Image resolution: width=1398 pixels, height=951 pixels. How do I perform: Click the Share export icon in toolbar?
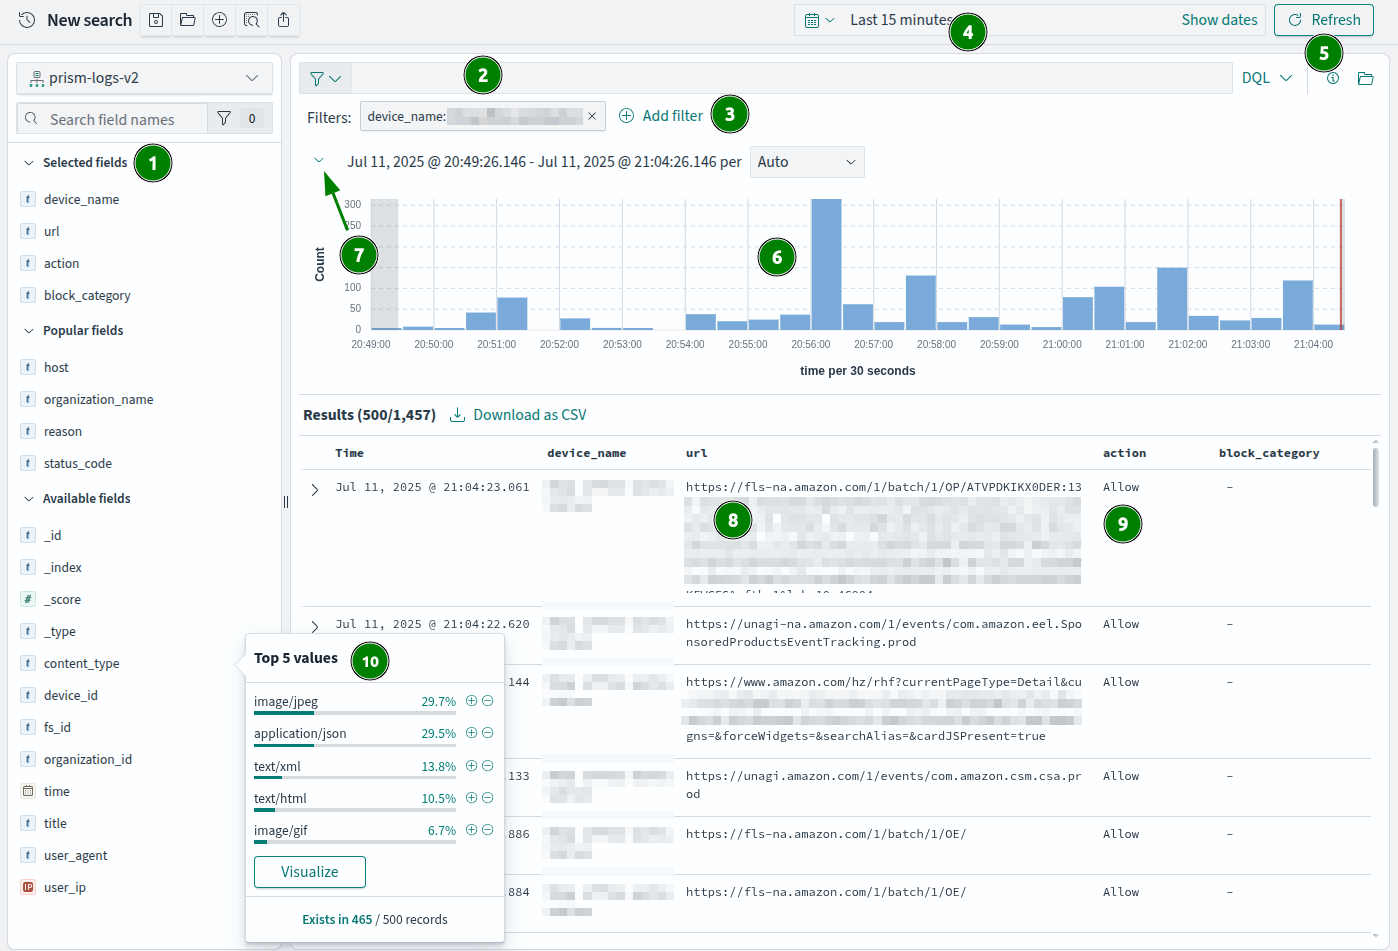284,20
